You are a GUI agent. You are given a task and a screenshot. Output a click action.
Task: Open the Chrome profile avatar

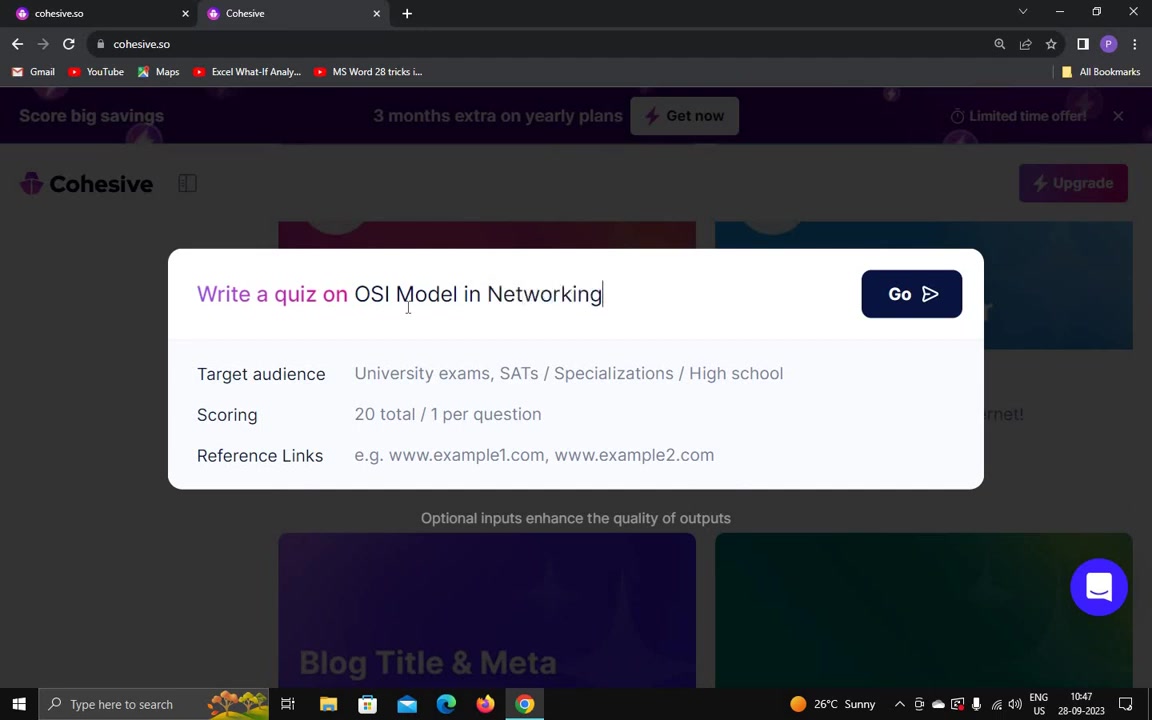1109,44
